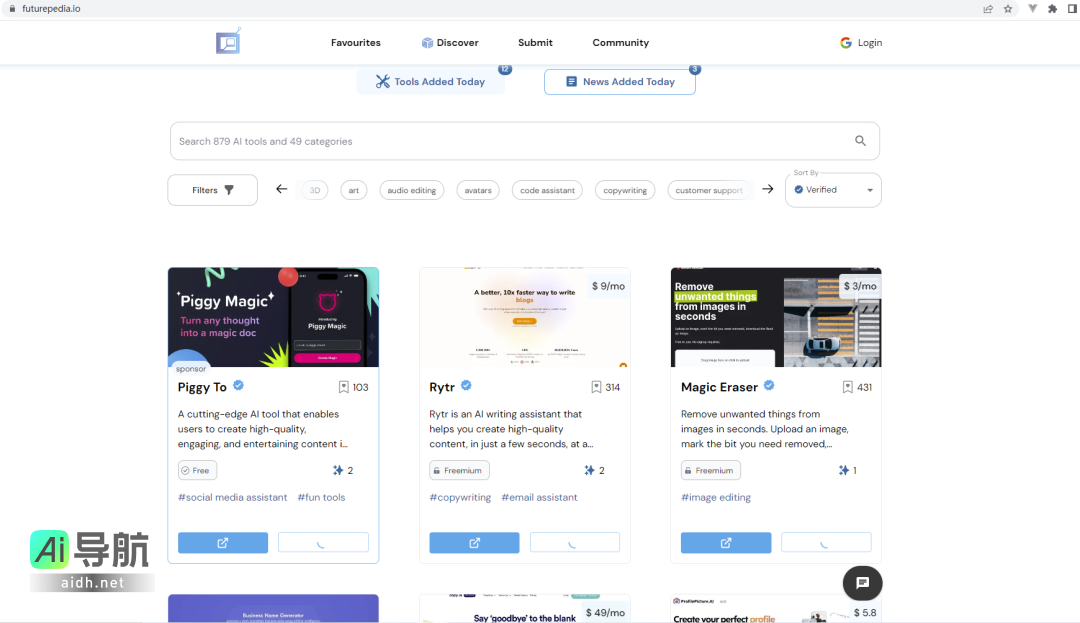Focus the AI tools search field

[525, 141]
